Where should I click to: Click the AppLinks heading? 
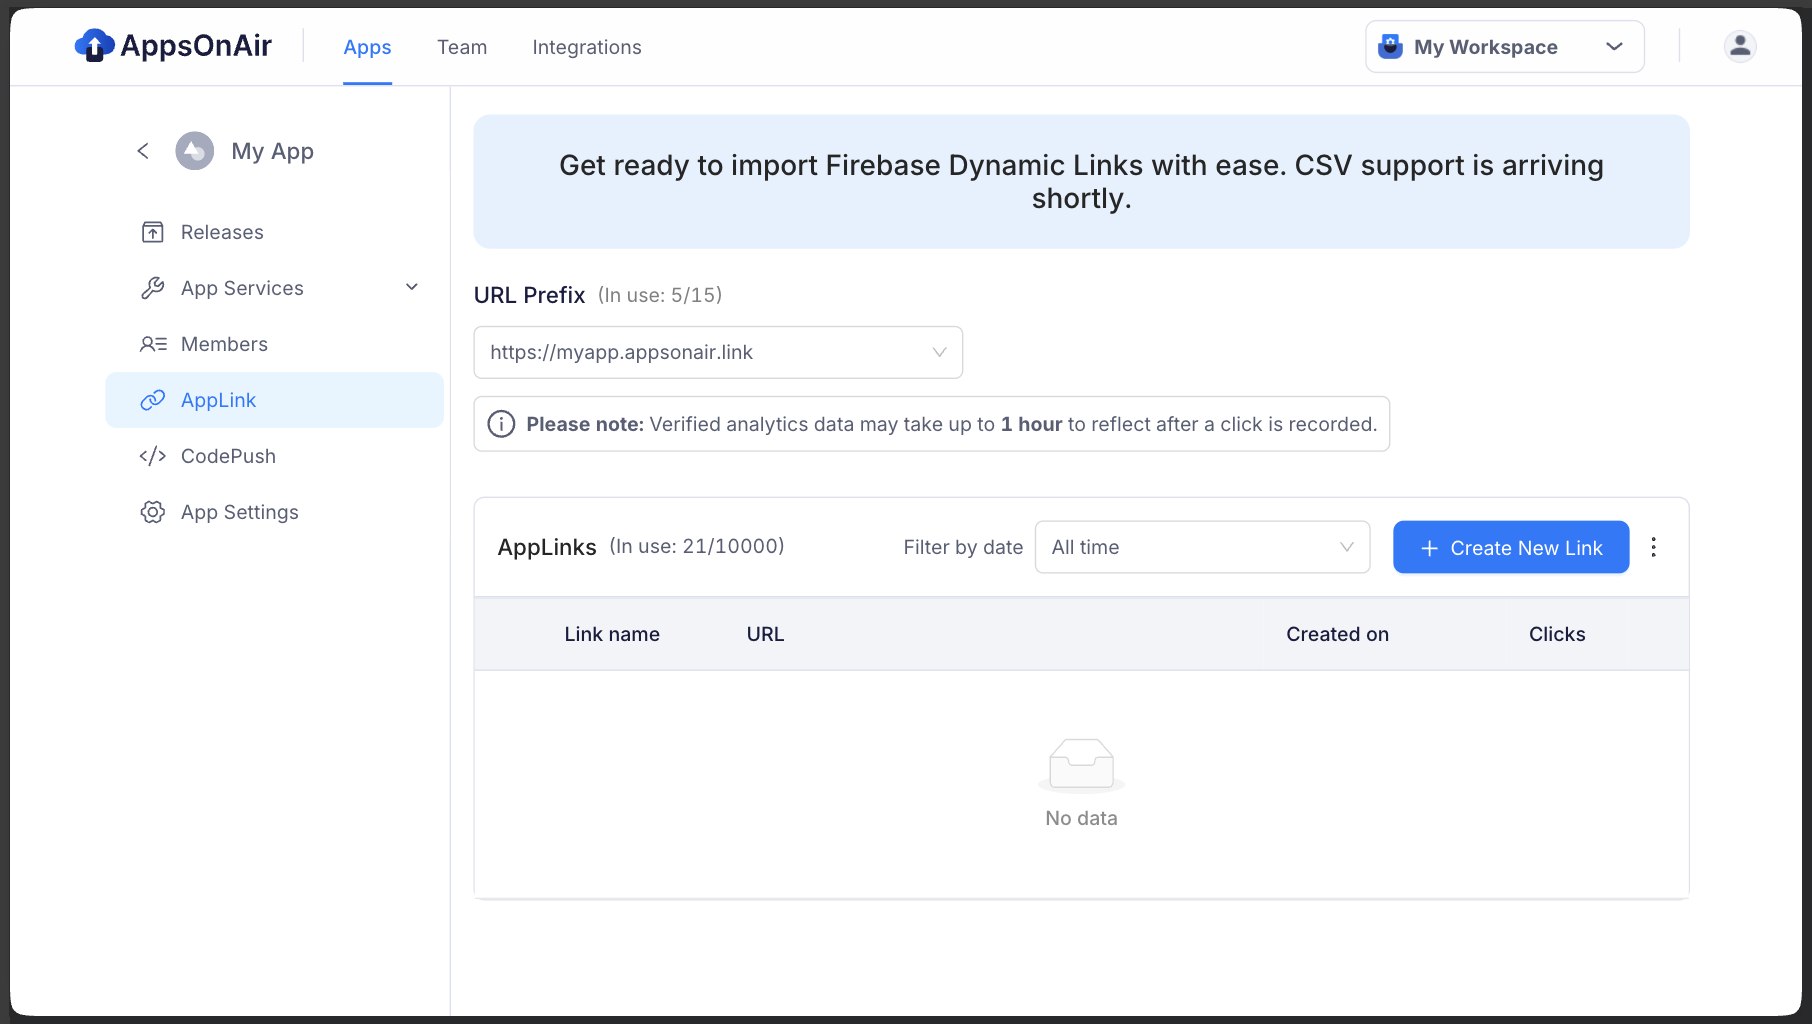point(547,547)
